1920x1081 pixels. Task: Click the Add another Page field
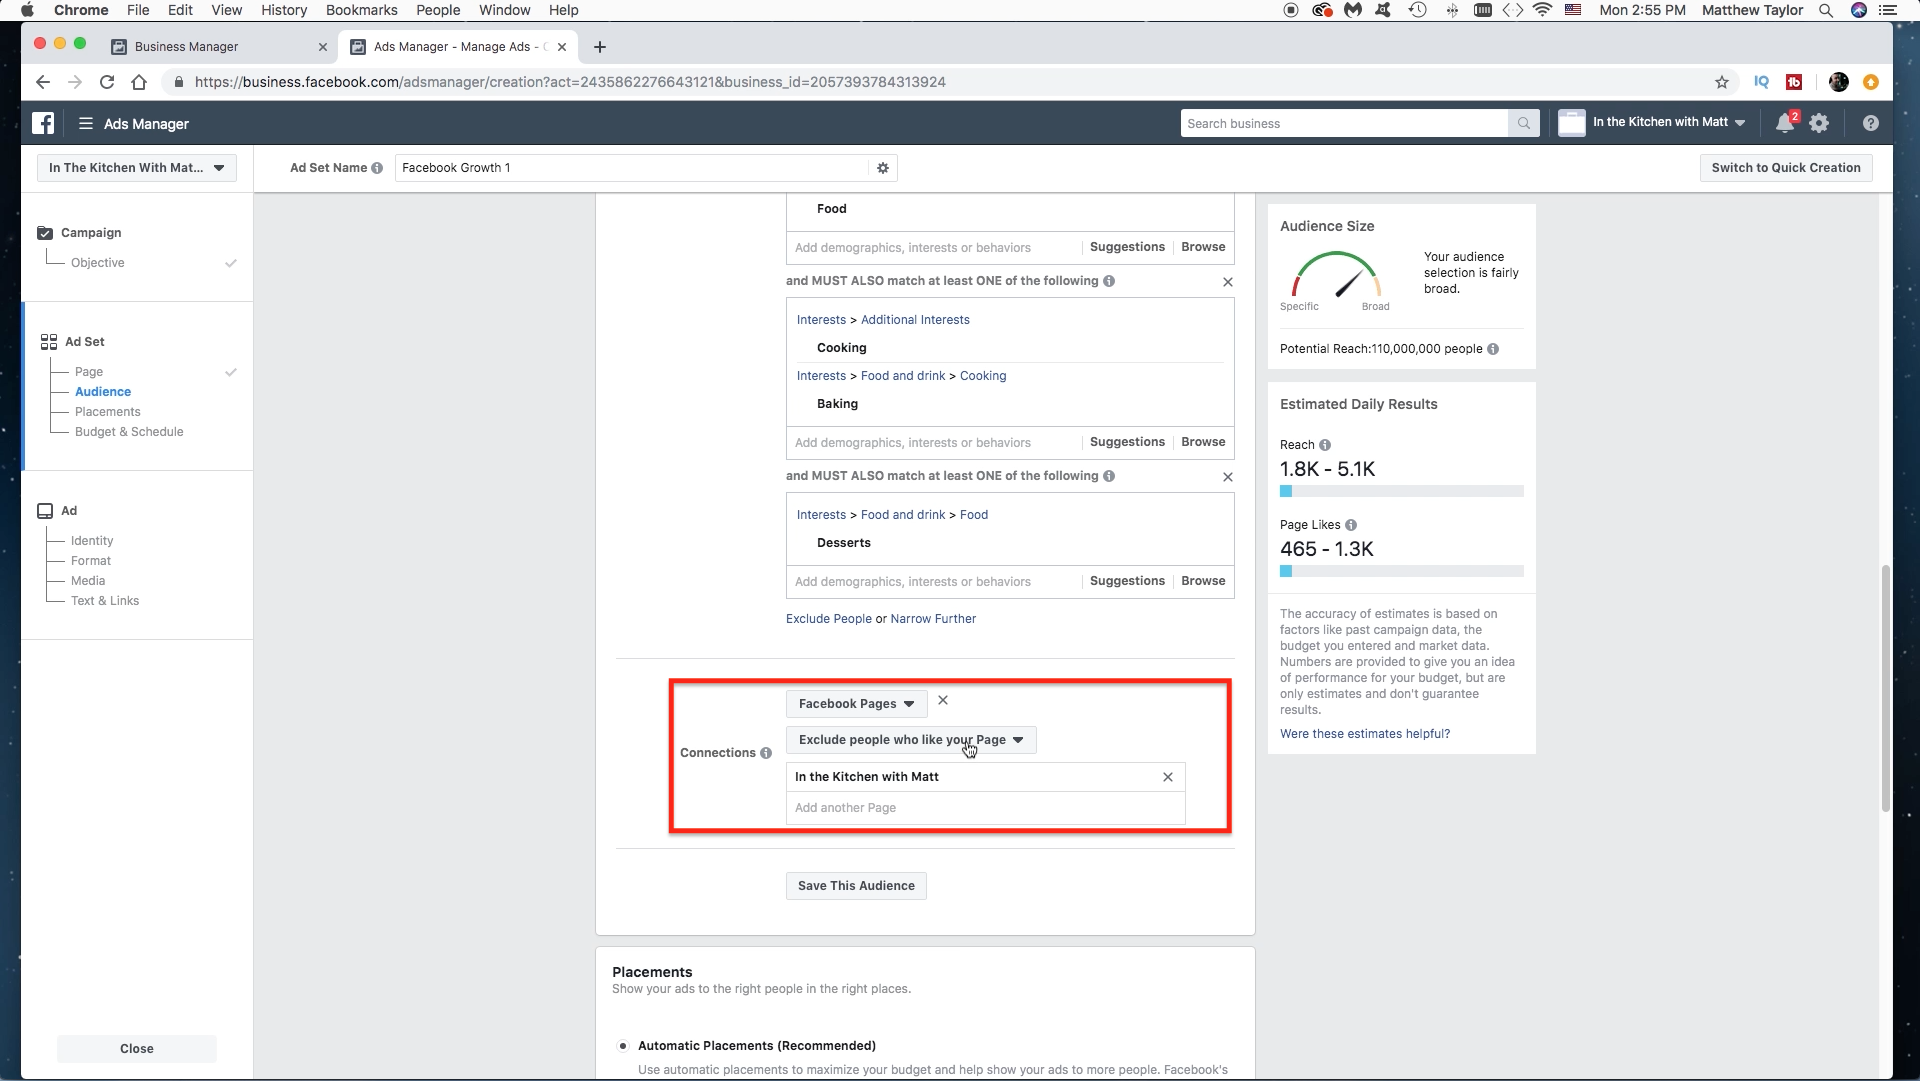(985, 808)
